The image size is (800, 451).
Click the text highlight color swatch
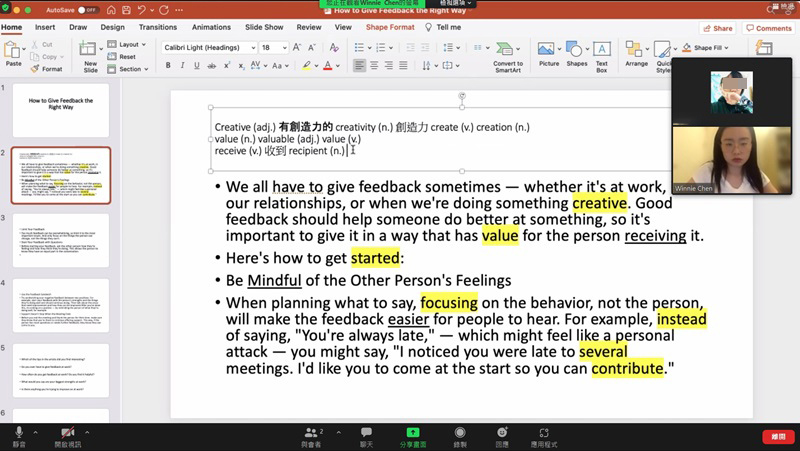coord(306,66)
